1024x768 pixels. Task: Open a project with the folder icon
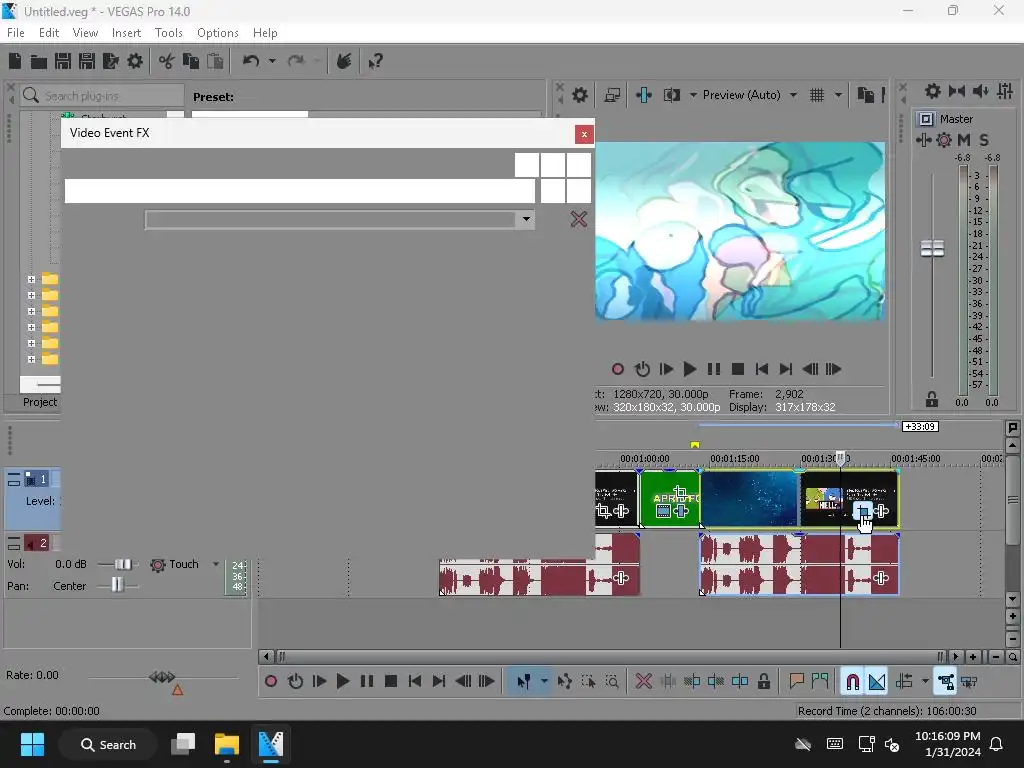pos(39,61)
